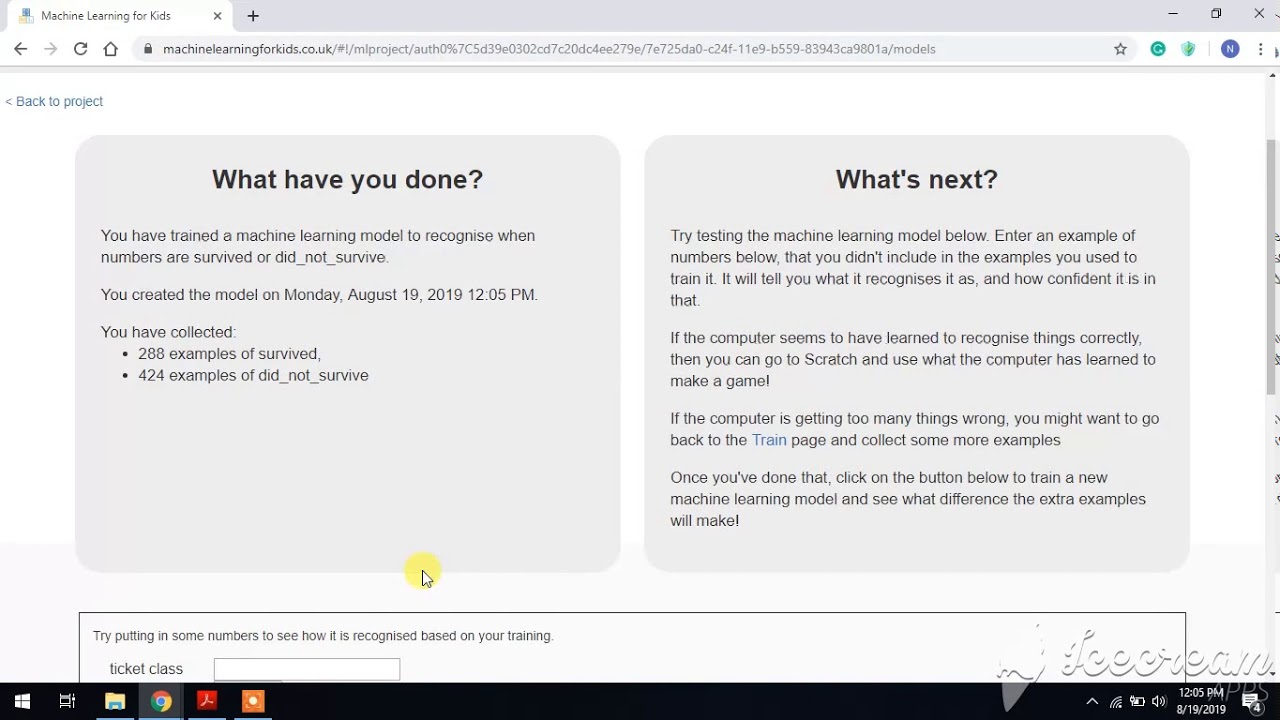Click the 'You have collected:' text
This screenshot has width=1280, height=720.
coord(168,332)
